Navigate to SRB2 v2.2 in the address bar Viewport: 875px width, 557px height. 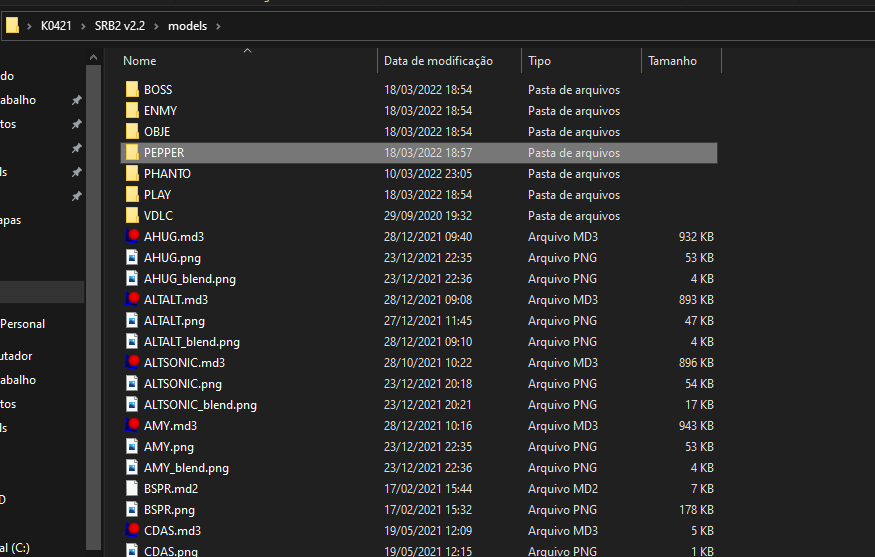pos(119,26)
